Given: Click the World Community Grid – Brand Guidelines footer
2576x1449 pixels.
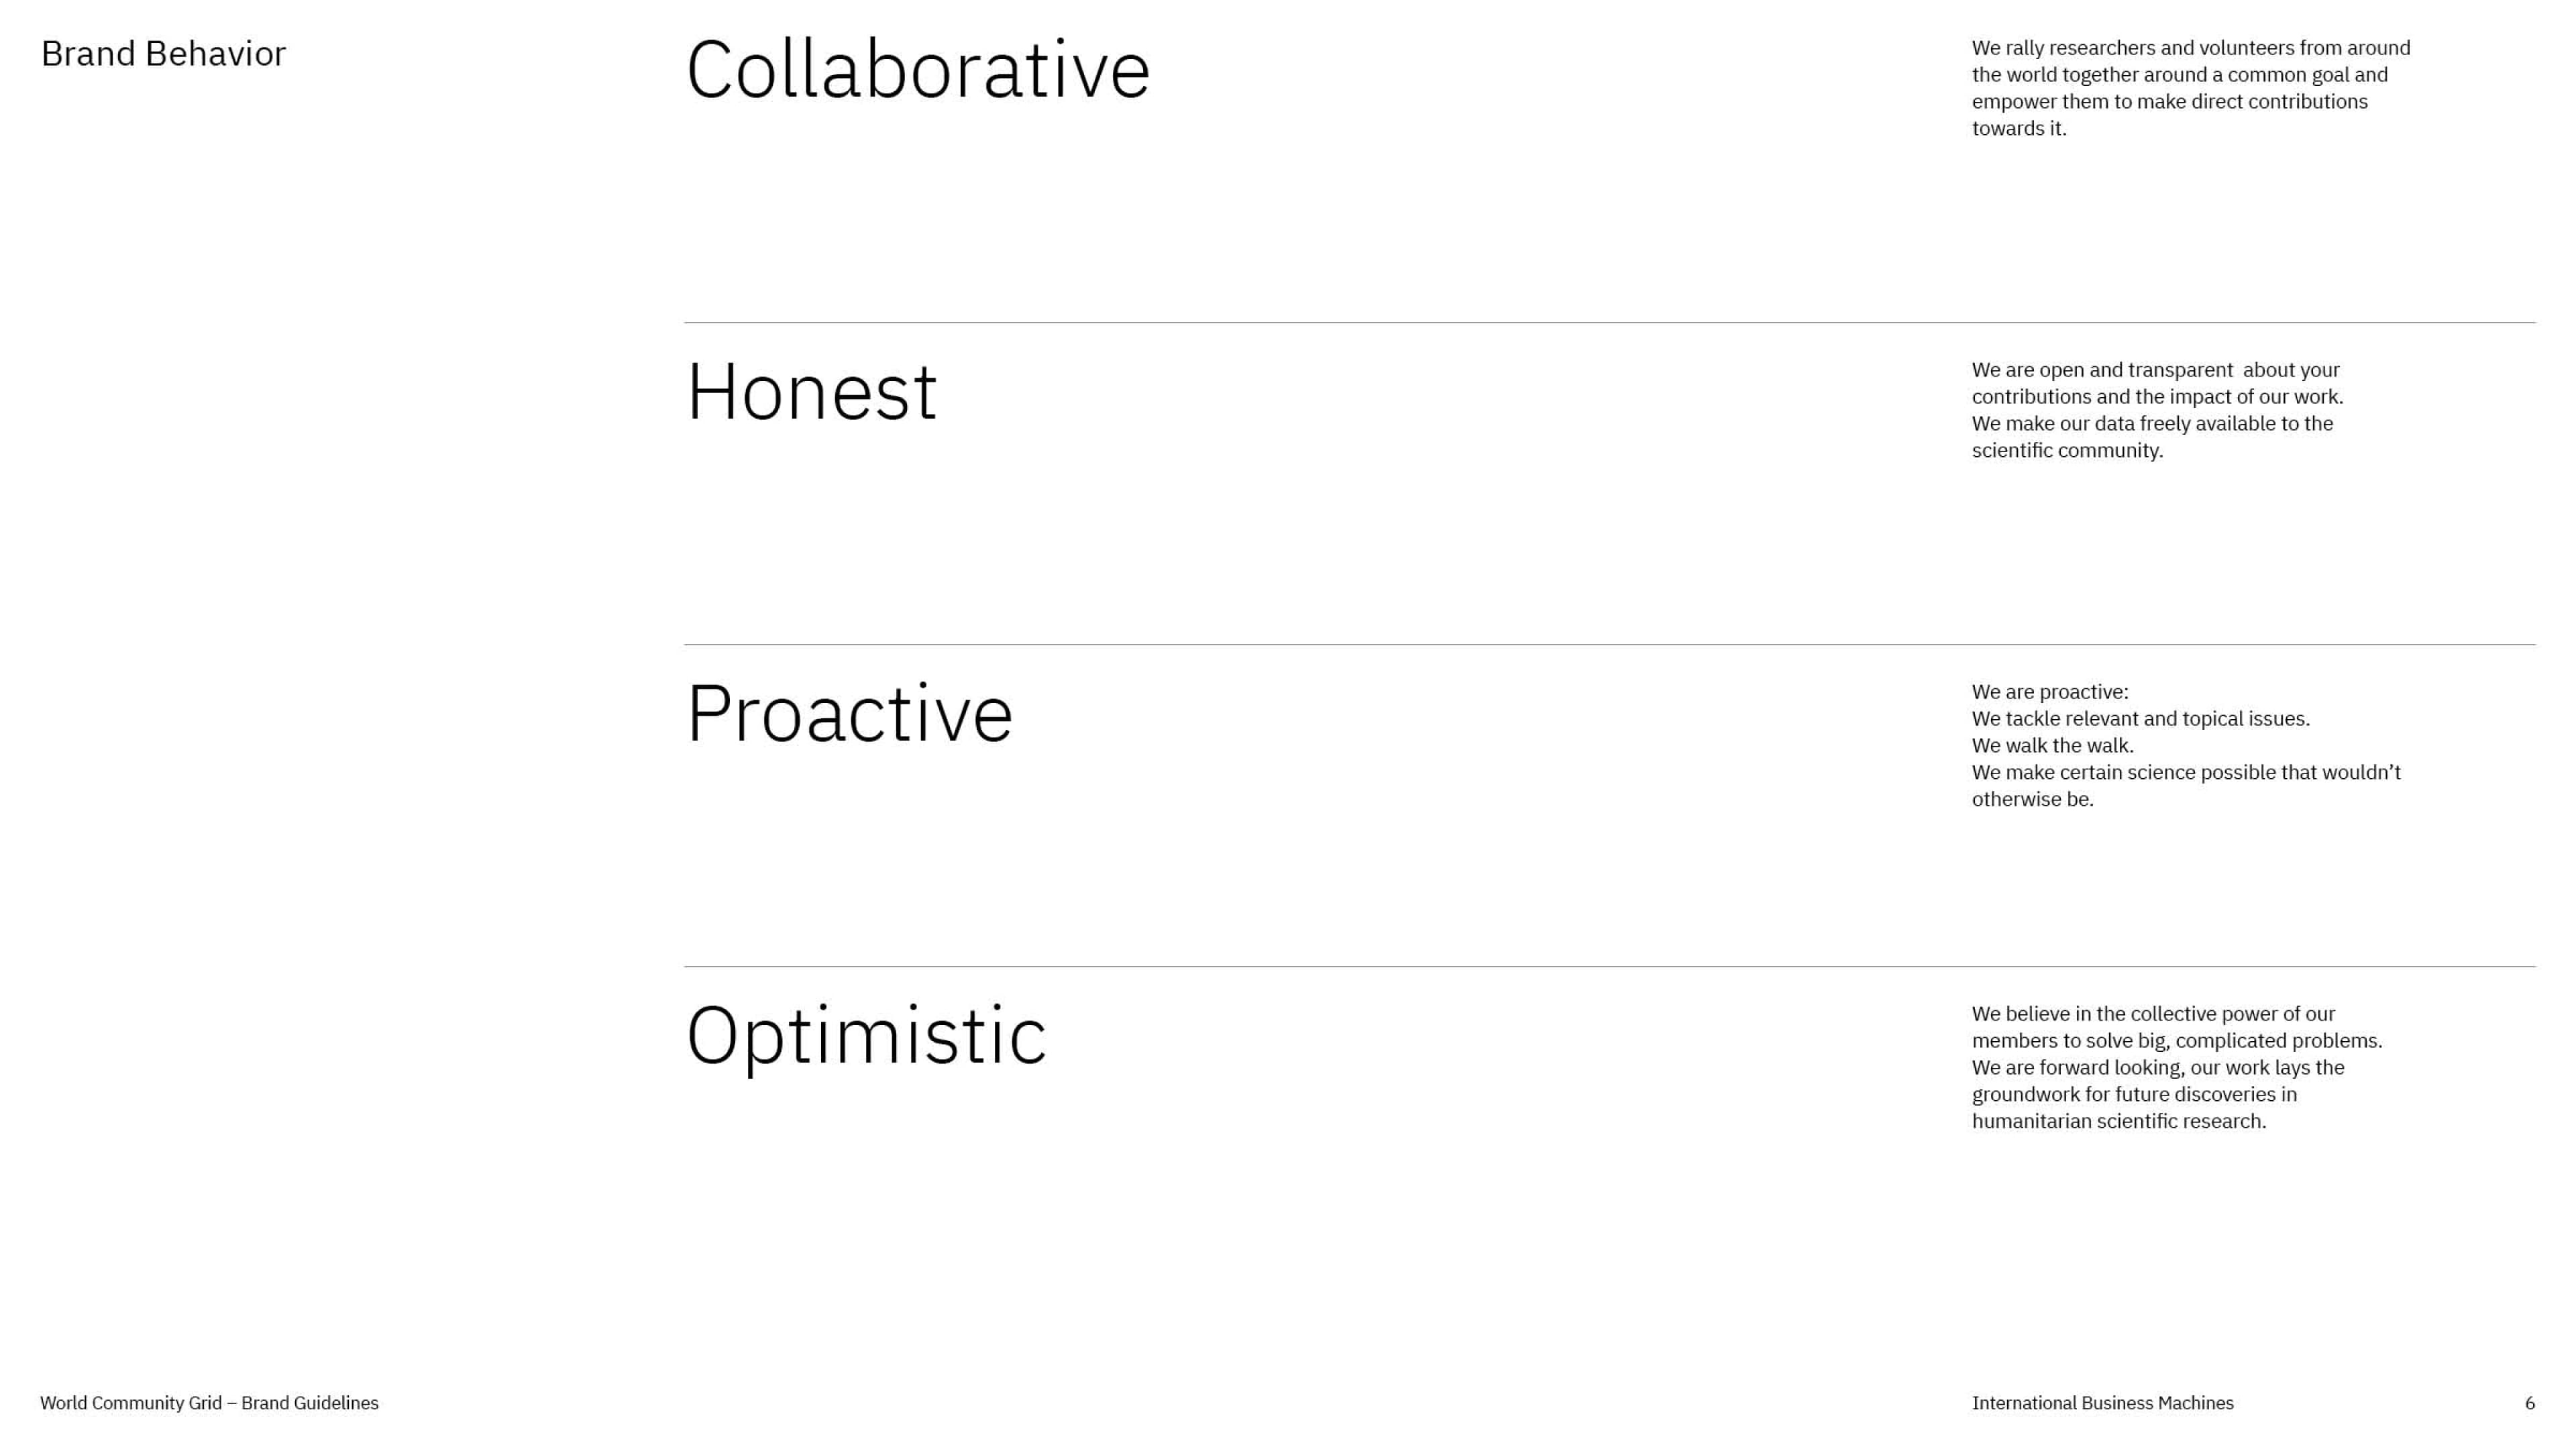Looking at the screenshot, I should (209, 1403).
